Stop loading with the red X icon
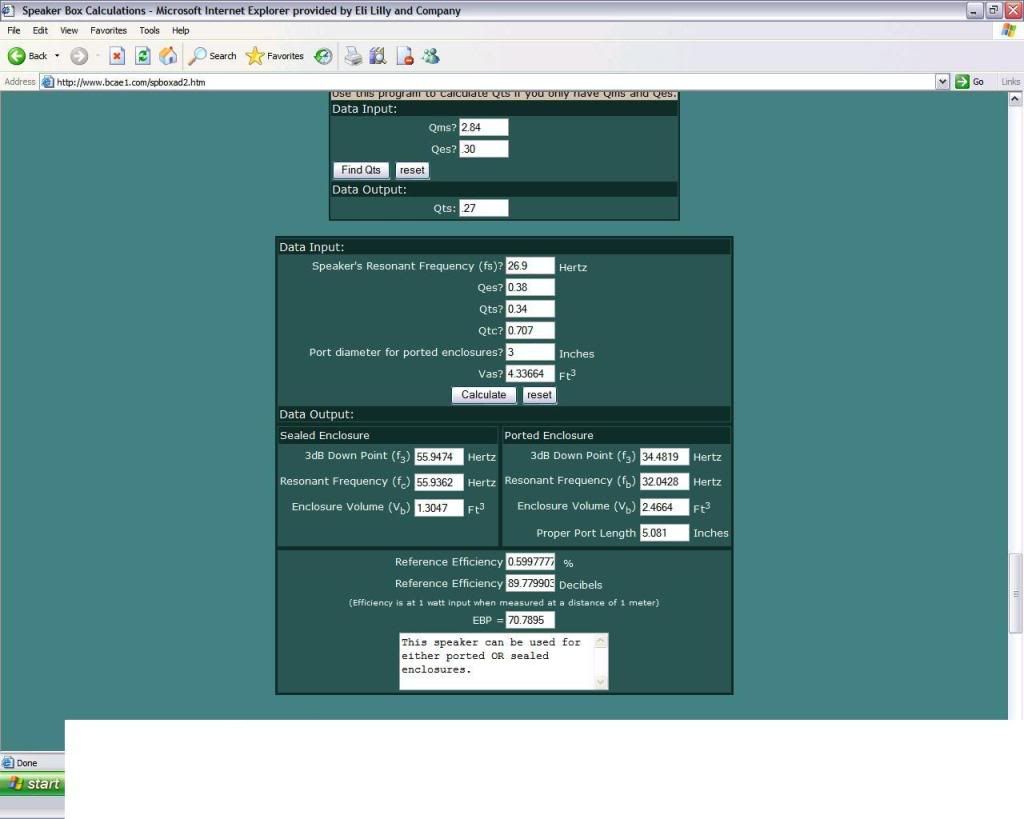The height and width of the screenshot is (819, 1024). click(x=117, y=56)
